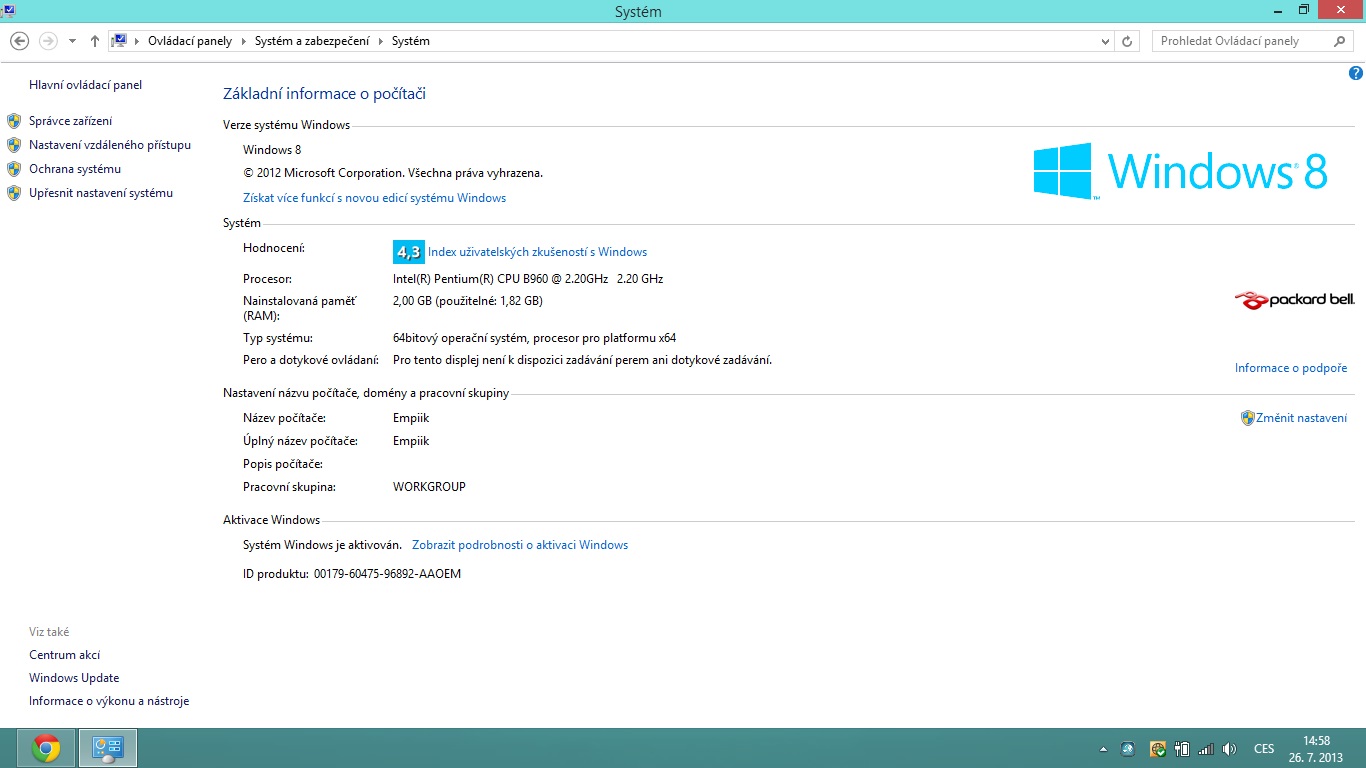The width and height of the screenshot is (1366, 768).
Task: Open Centrum akcí link
Action: tap(65, 655)
